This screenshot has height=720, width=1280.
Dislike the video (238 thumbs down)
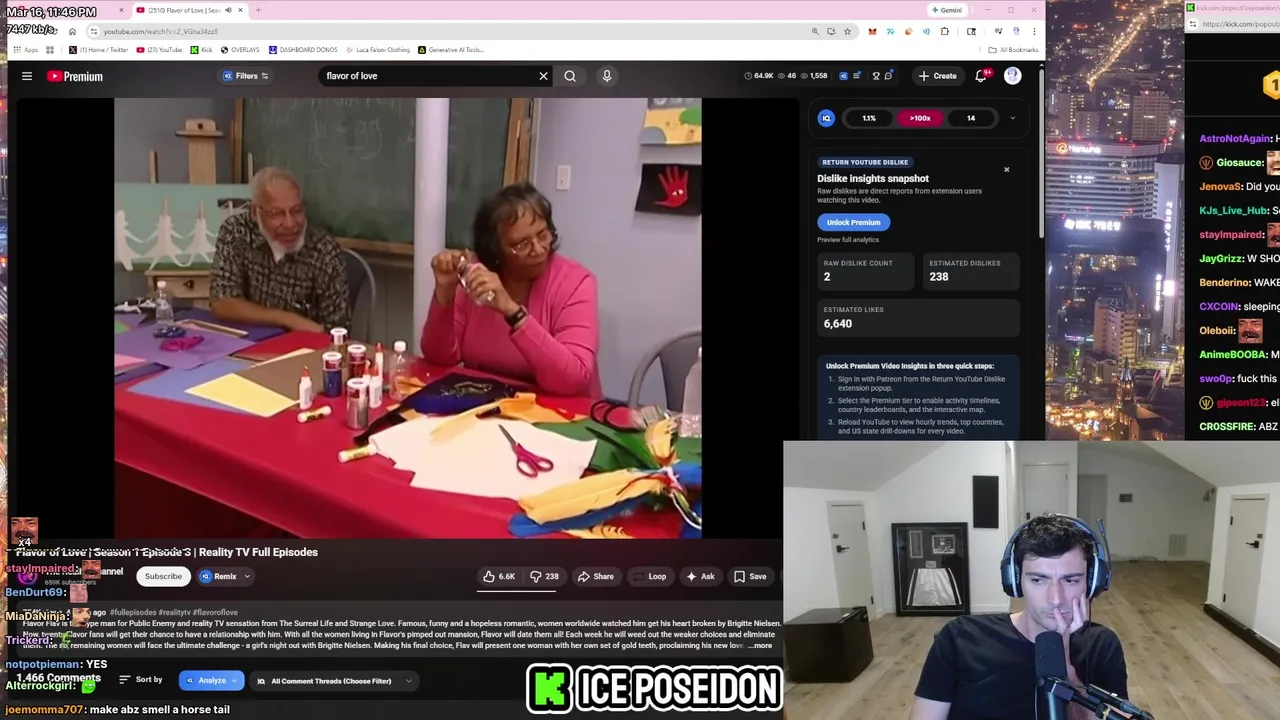pyautogui.click(x=544, y=576)
